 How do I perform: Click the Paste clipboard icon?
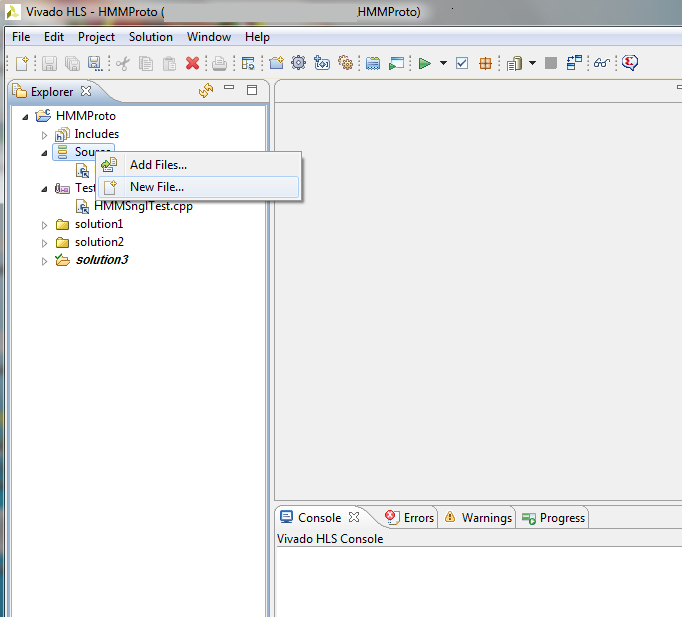pyautogui.click(x=169, y=63)
